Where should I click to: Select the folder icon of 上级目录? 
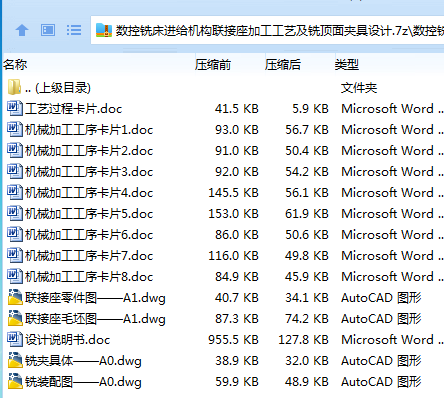tap(14, 87)
